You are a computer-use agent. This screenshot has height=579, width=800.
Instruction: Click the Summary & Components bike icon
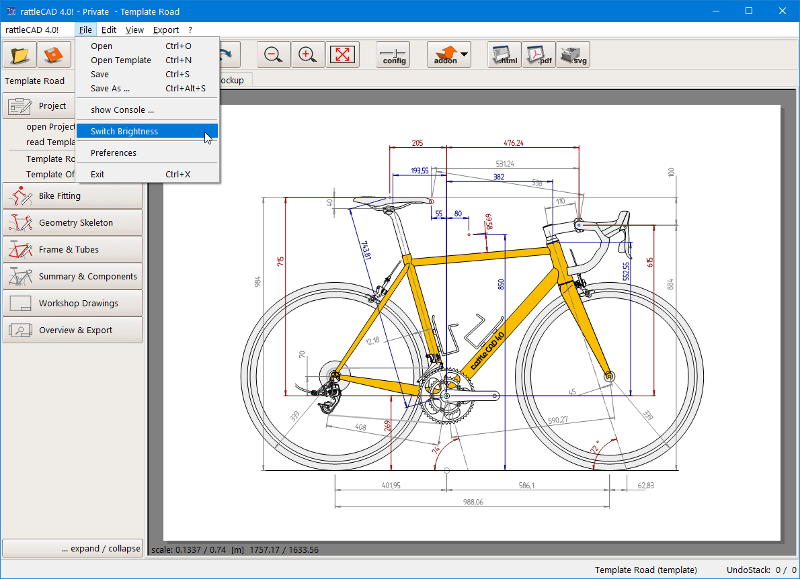20,276
